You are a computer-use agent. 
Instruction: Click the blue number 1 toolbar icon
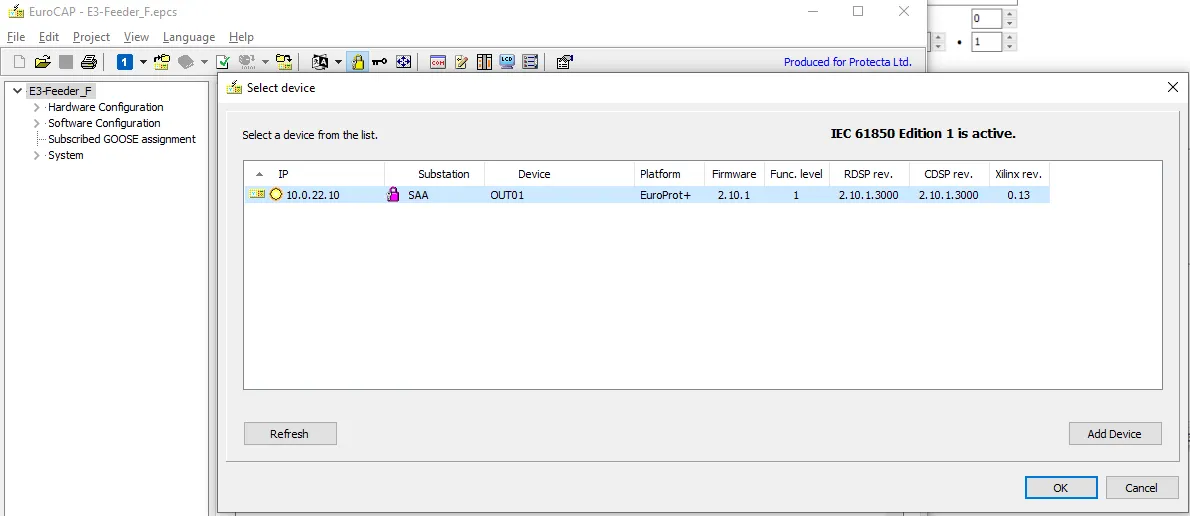(x=124, y=62)
